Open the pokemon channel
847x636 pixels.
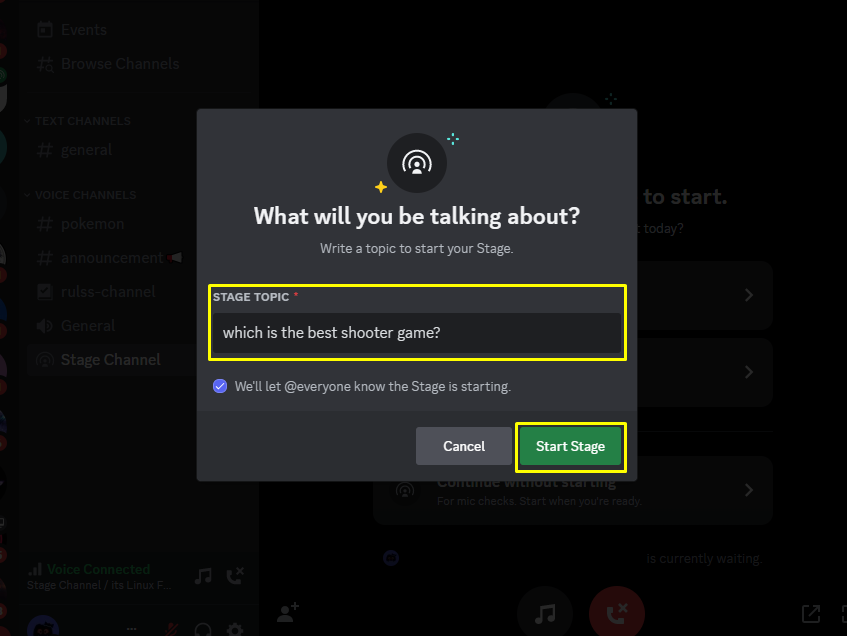pyautogui.click(x=80, y=224)
